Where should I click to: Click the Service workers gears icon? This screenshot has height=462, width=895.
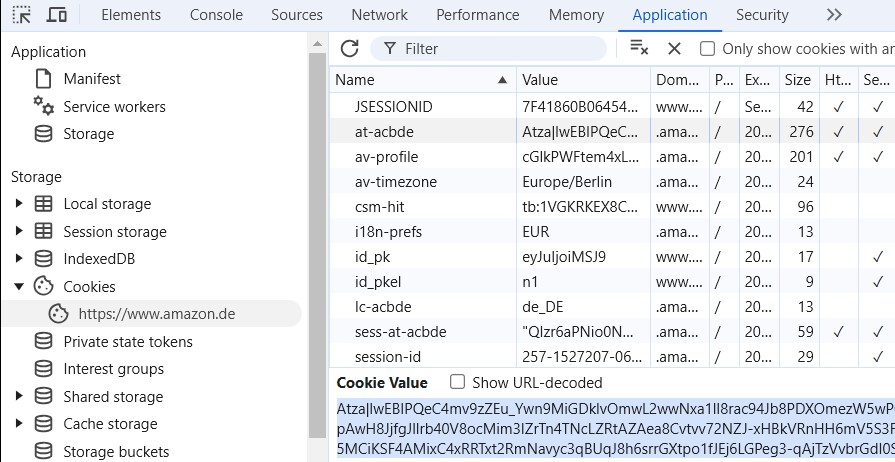pyautogui.click(x=43, y=106)
